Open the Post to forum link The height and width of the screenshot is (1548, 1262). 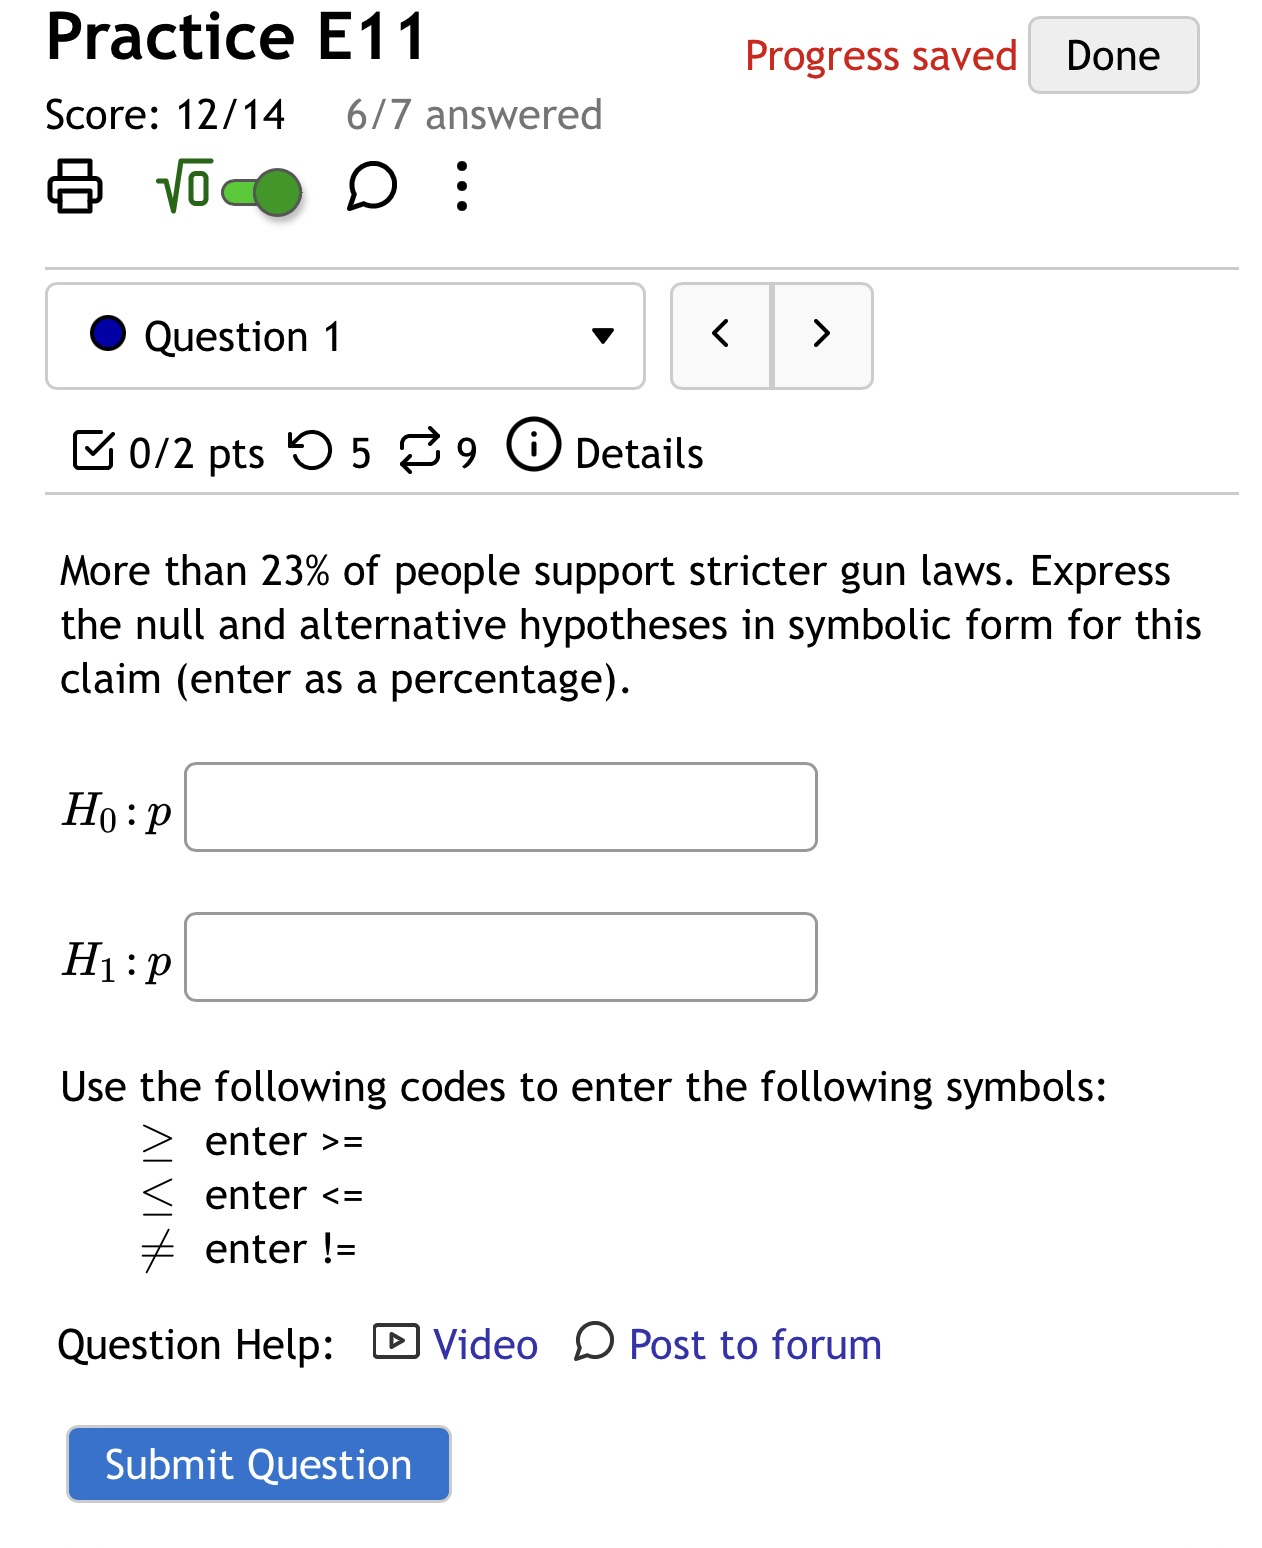pyautogui.click(x=752, y=1343)
